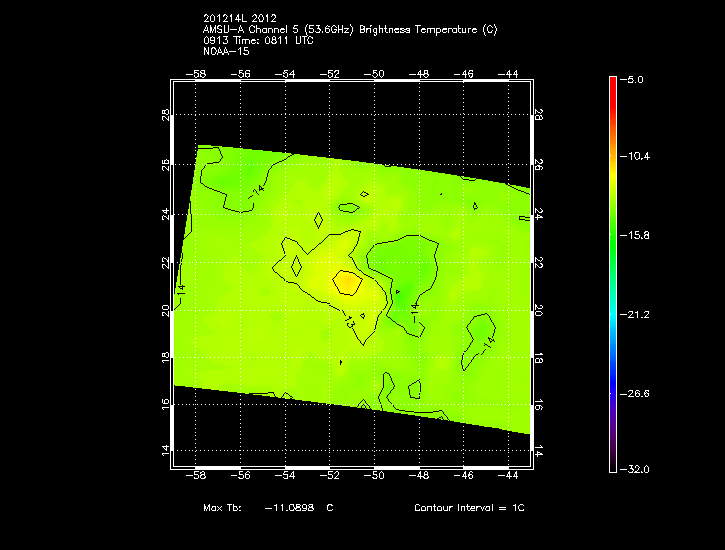Click the 28 latitude label on left axis
This screenshot has width=725, height=550.
166,115
